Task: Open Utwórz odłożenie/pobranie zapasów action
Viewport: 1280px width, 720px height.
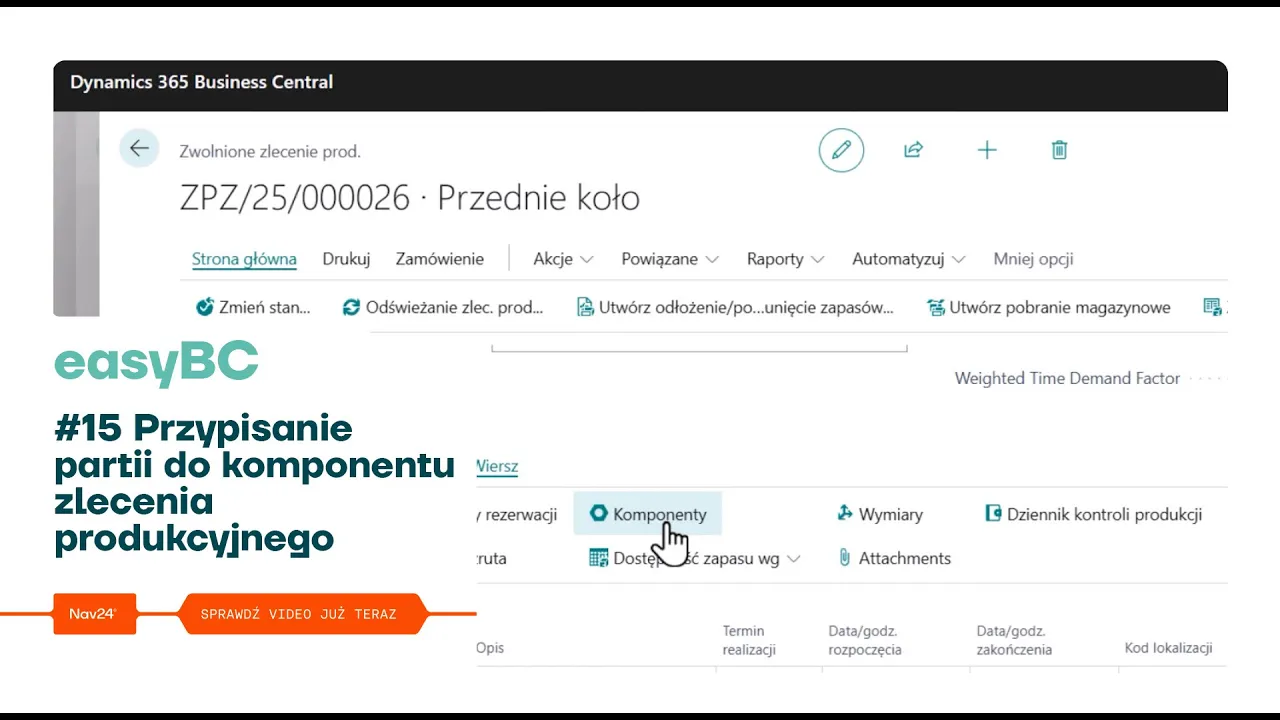Action: [735, 307]
